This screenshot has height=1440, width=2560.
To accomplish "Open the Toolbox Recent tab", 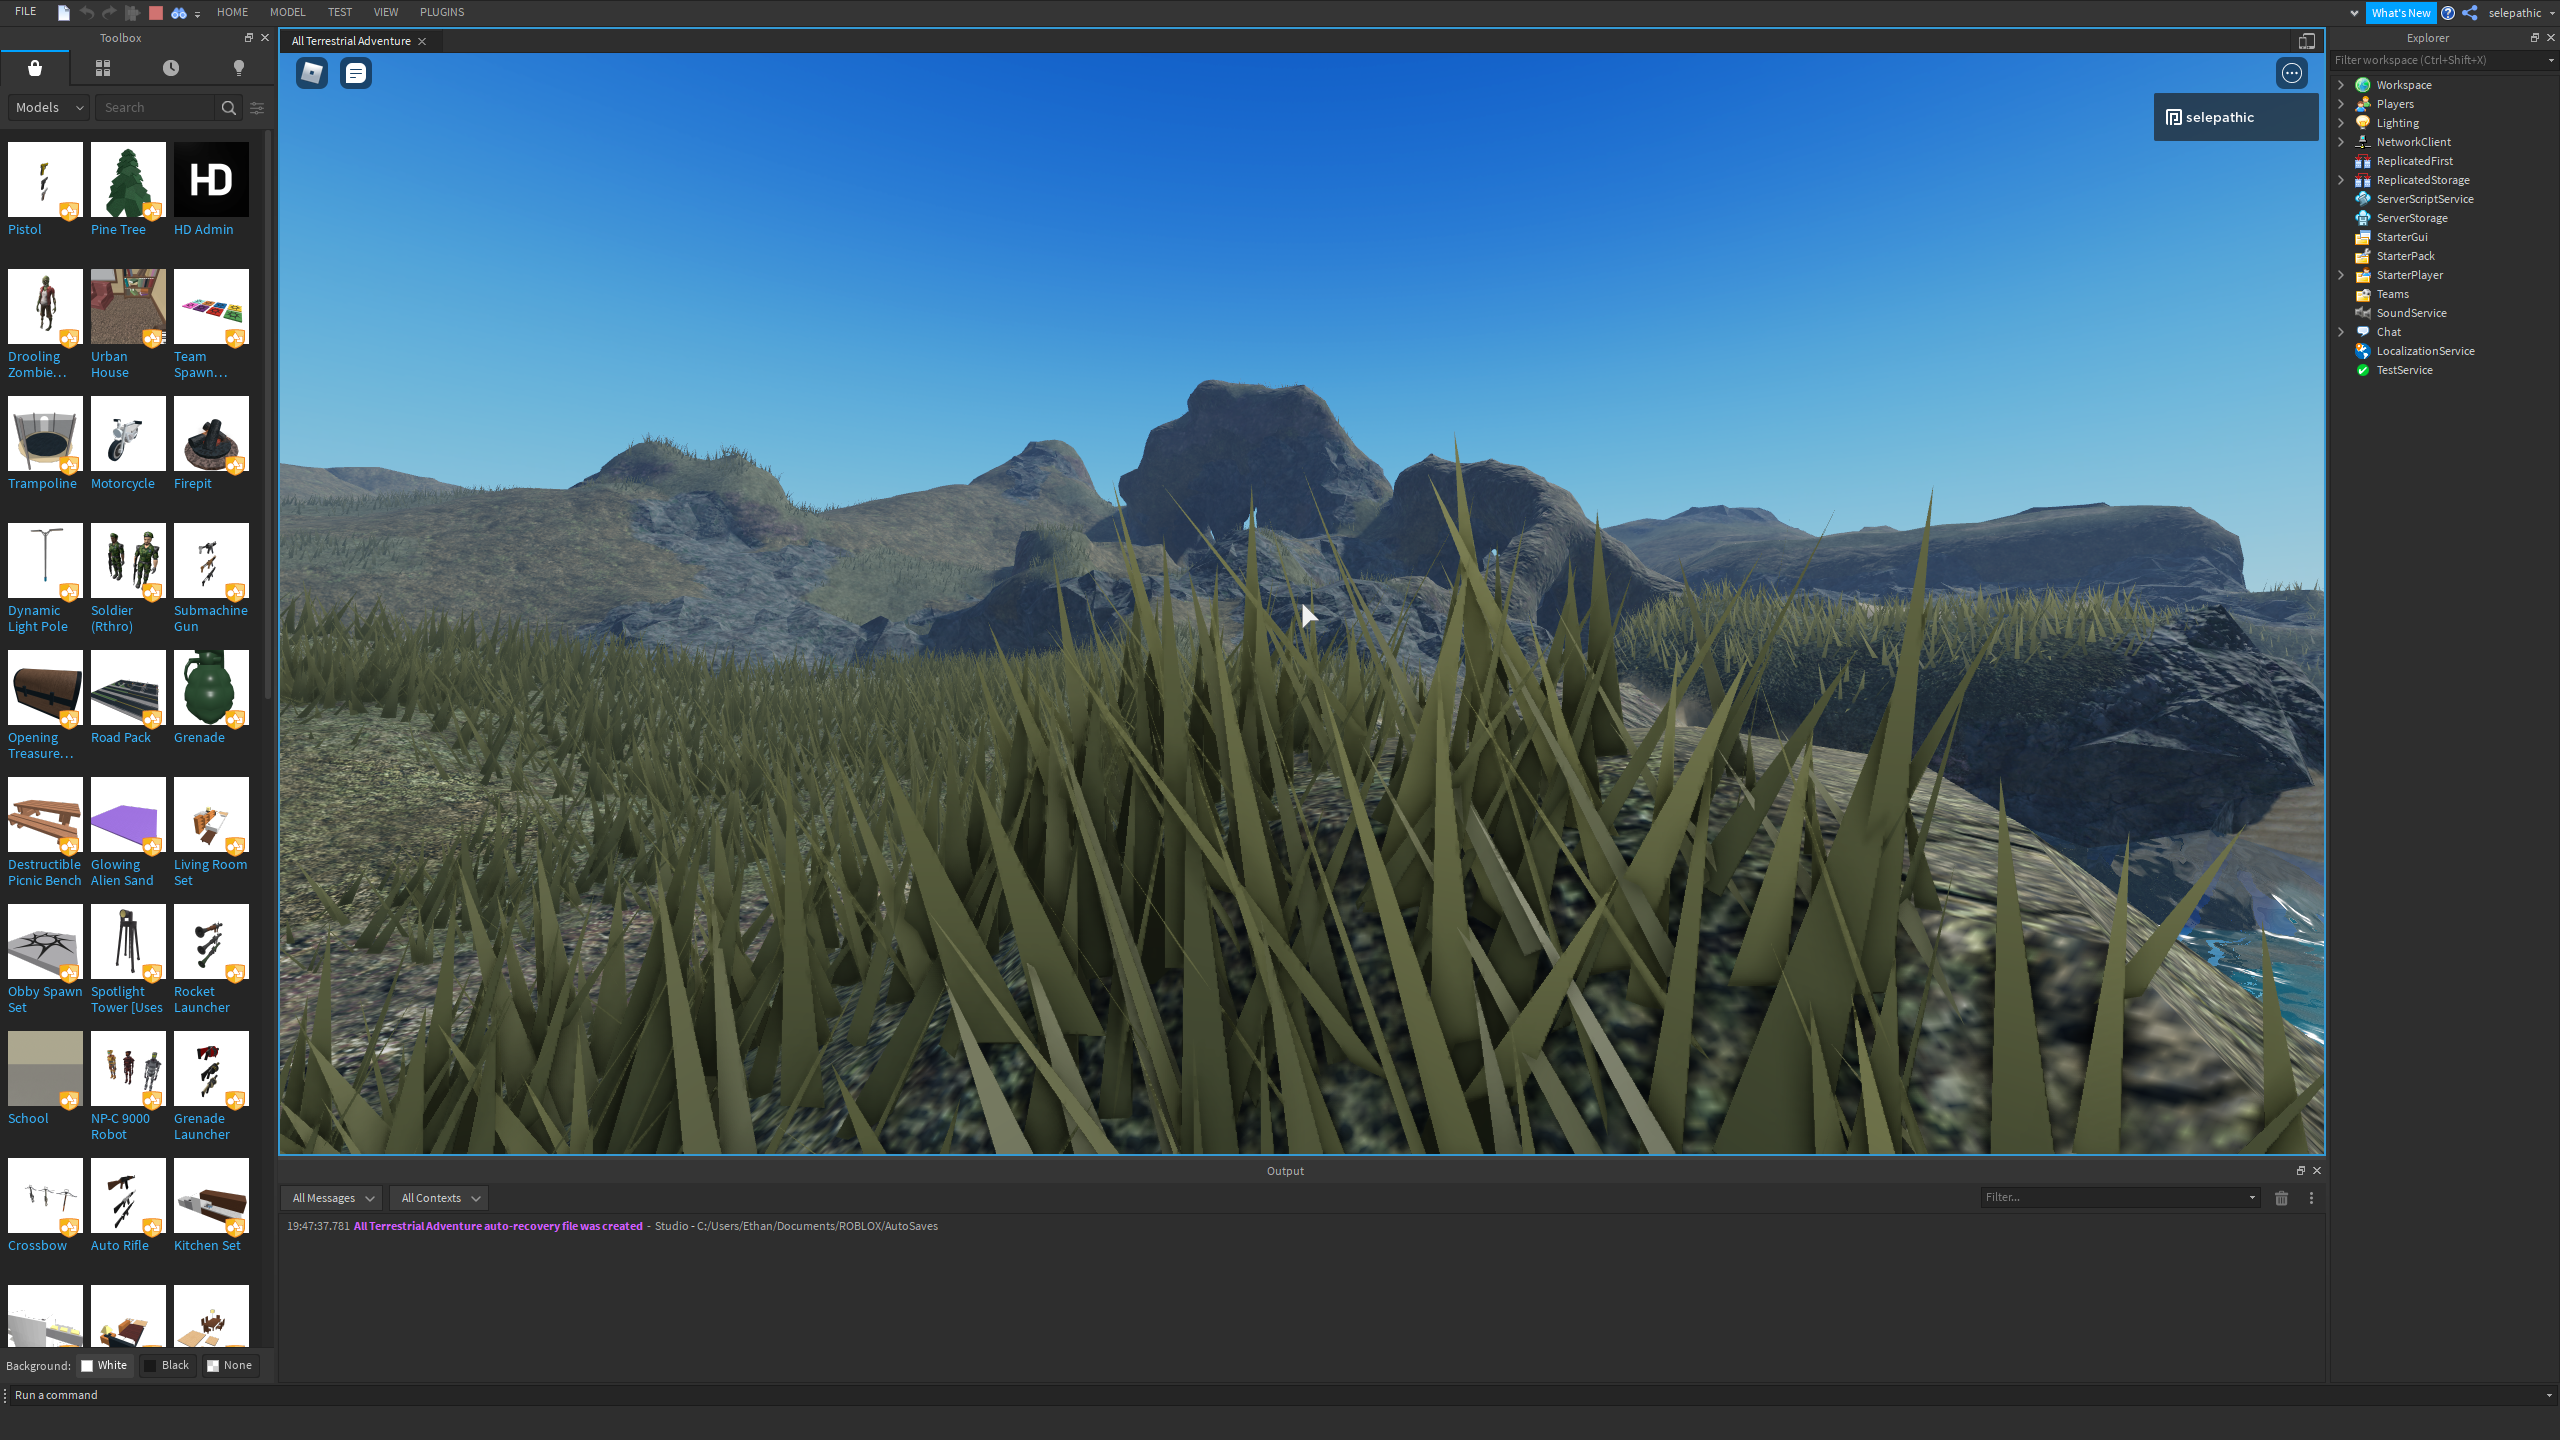I will tap(171, 68).
